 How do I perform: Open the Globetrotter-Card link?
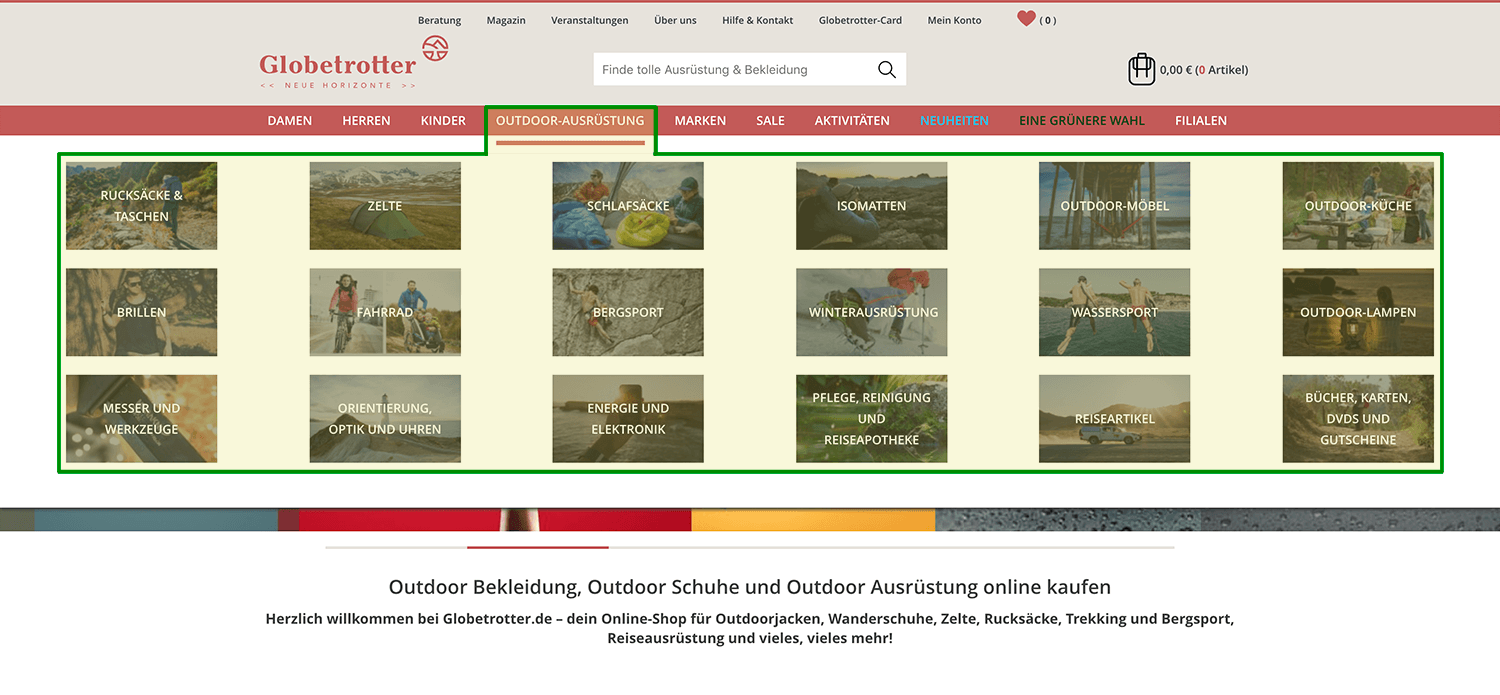pos(860,20)
